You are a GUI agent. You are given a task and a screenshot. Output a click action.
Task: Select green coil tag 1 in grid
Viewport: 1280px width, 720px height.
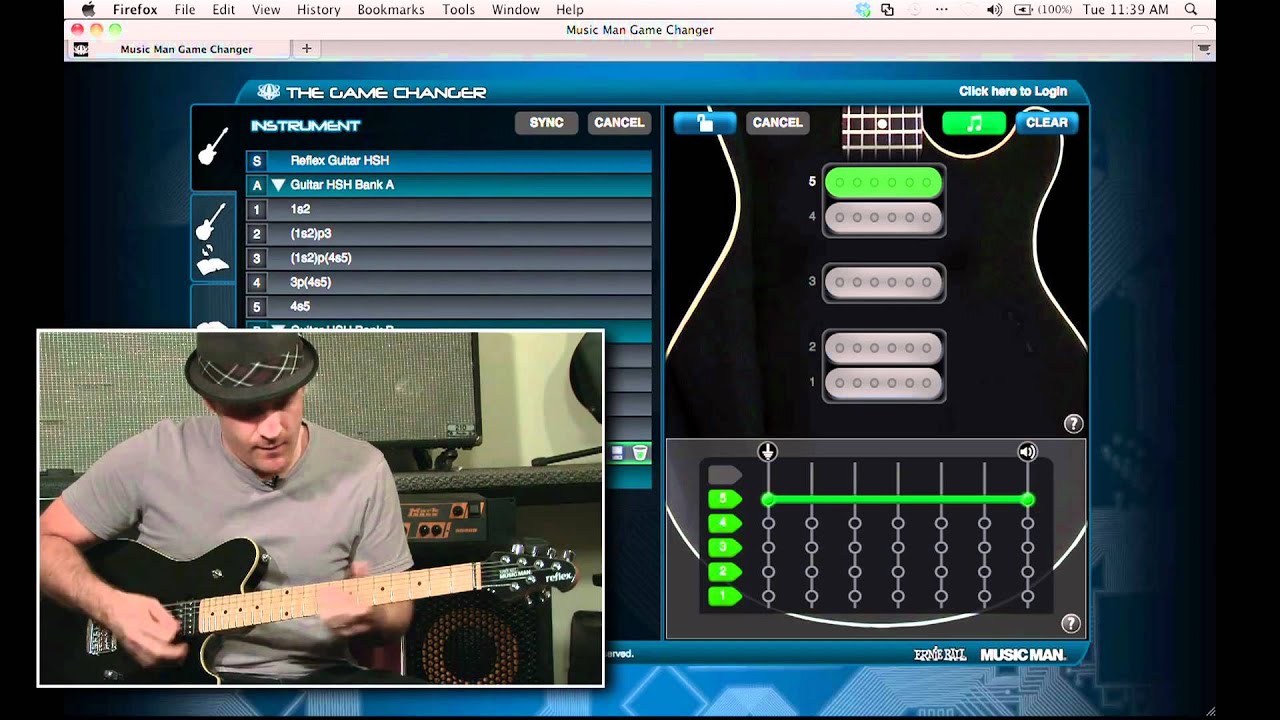point(724,596)
